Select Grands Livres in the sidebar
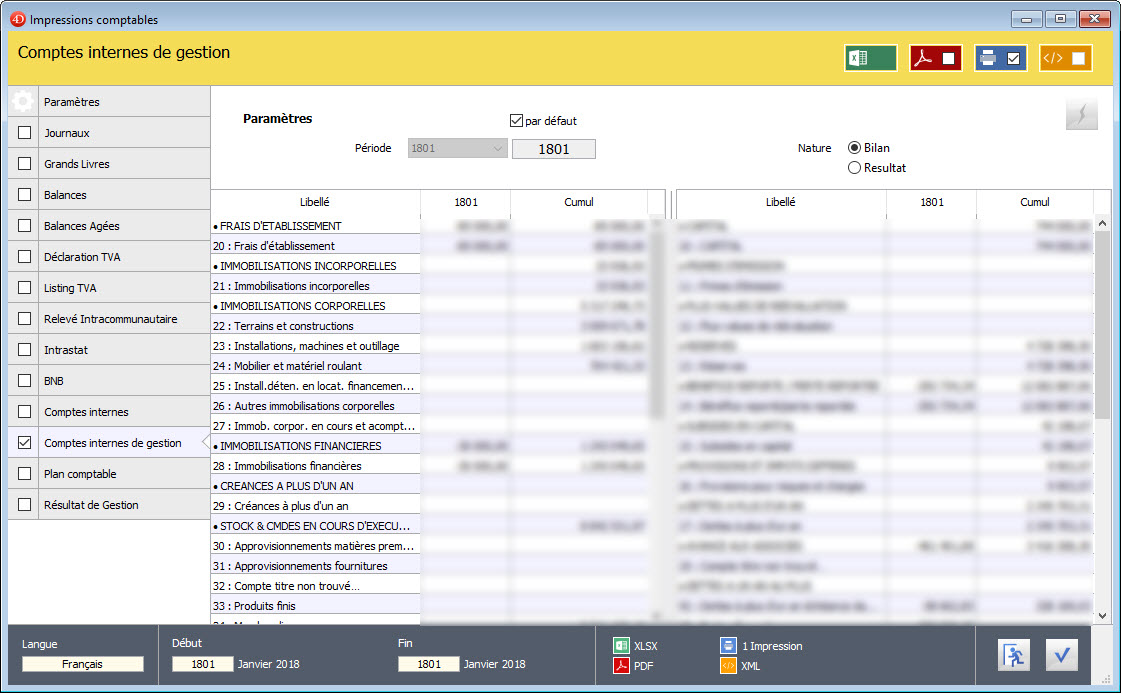 tap(77, 164)
